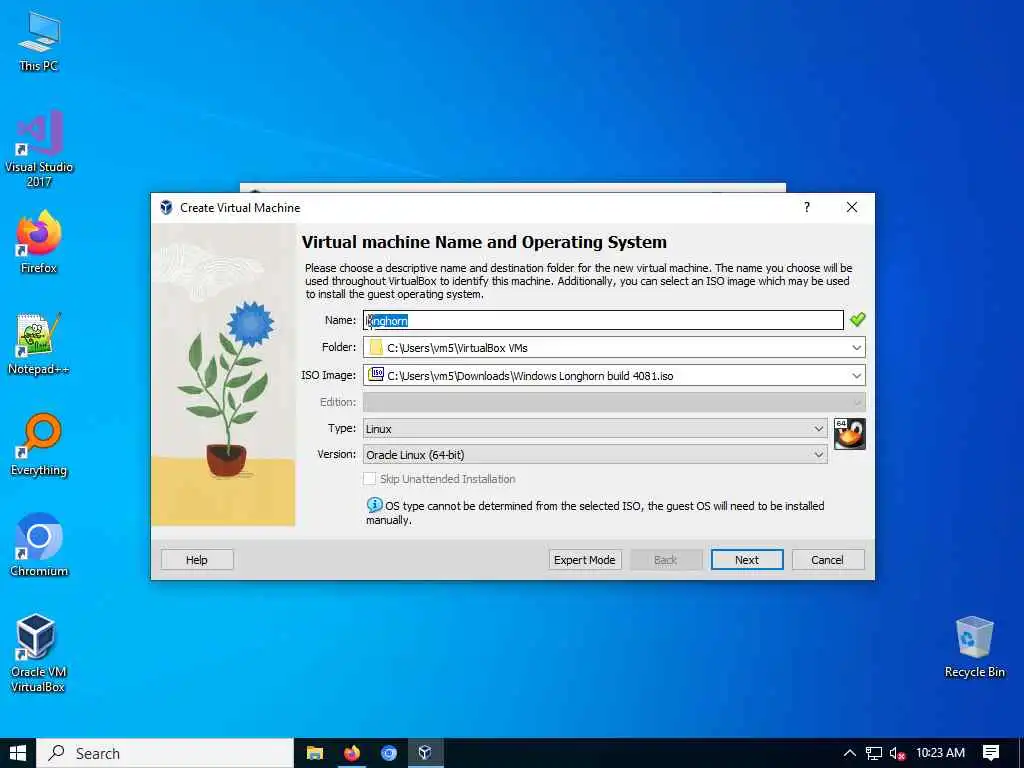Click the taskbar Search box
This screenshot has height=768, width=1024.
tap(165, 753)
